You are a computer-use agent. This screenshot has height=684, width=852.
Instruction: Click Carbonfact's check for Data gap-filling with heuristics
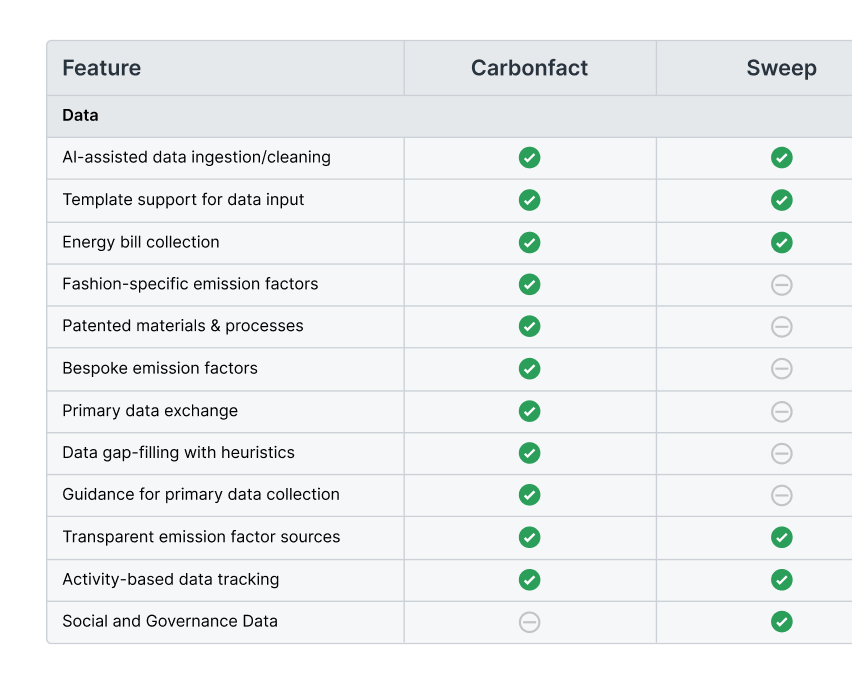point(529,453)
